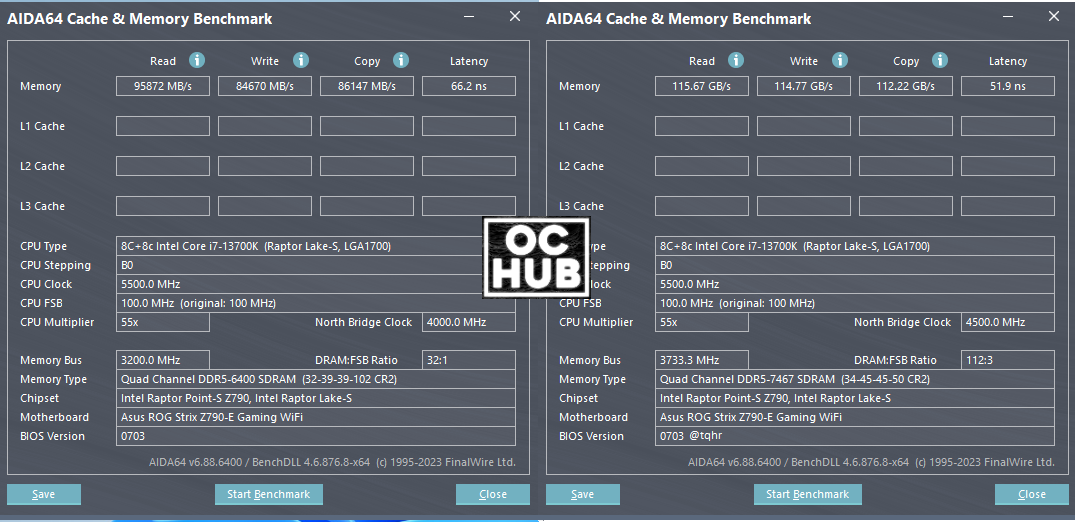The height and width of the screenshot is (522, 1076).
Task: Click the Read info icon in left window
Action: [197, 61]
